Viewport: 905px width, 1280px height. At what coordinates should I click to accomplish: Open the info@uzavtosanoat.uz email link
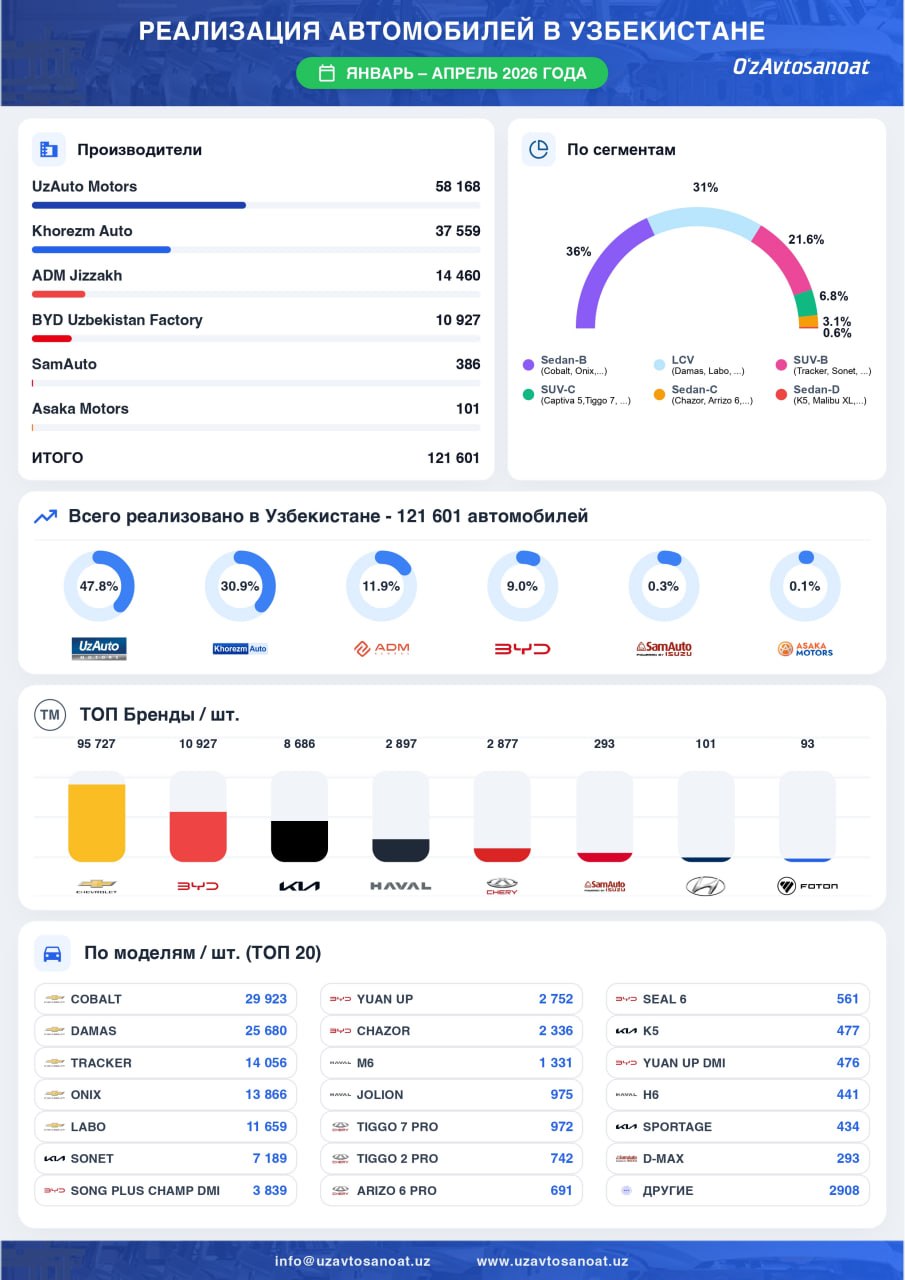352,1261
